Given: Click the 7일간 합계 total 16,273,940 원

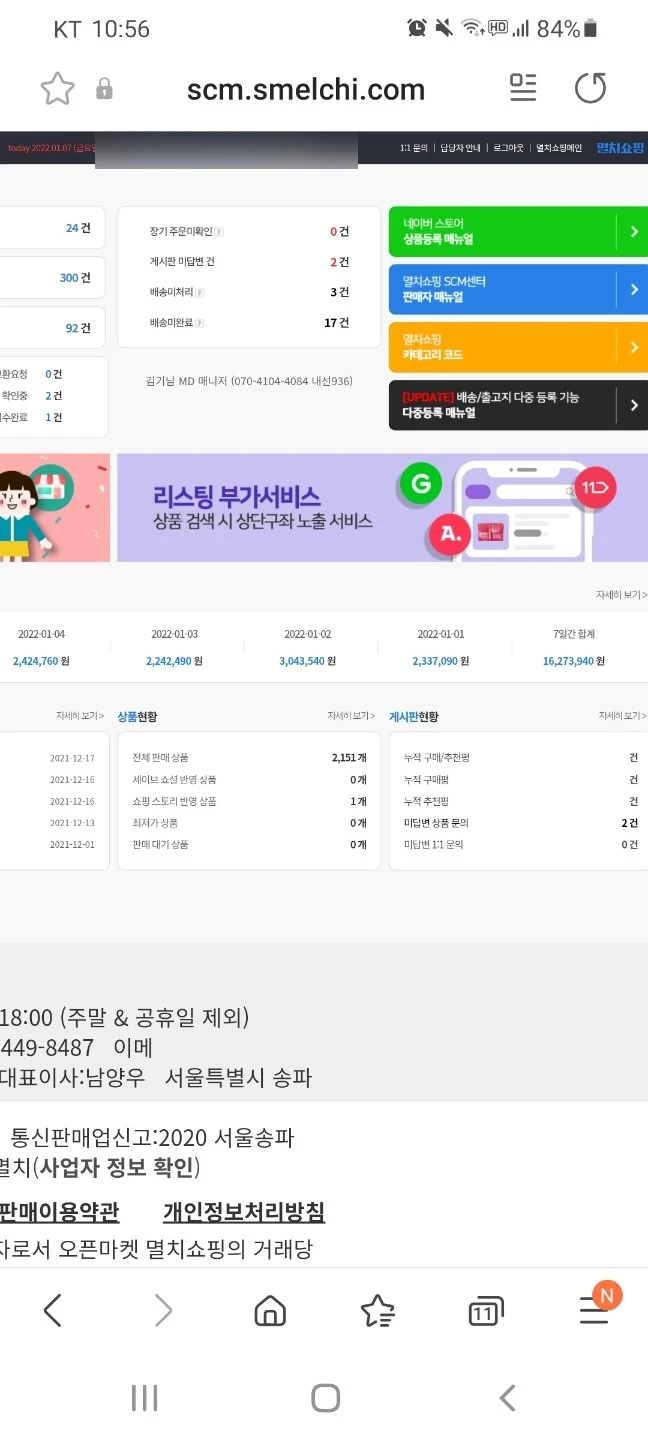Looking at the screenshot, I should [x=574, y=661].
